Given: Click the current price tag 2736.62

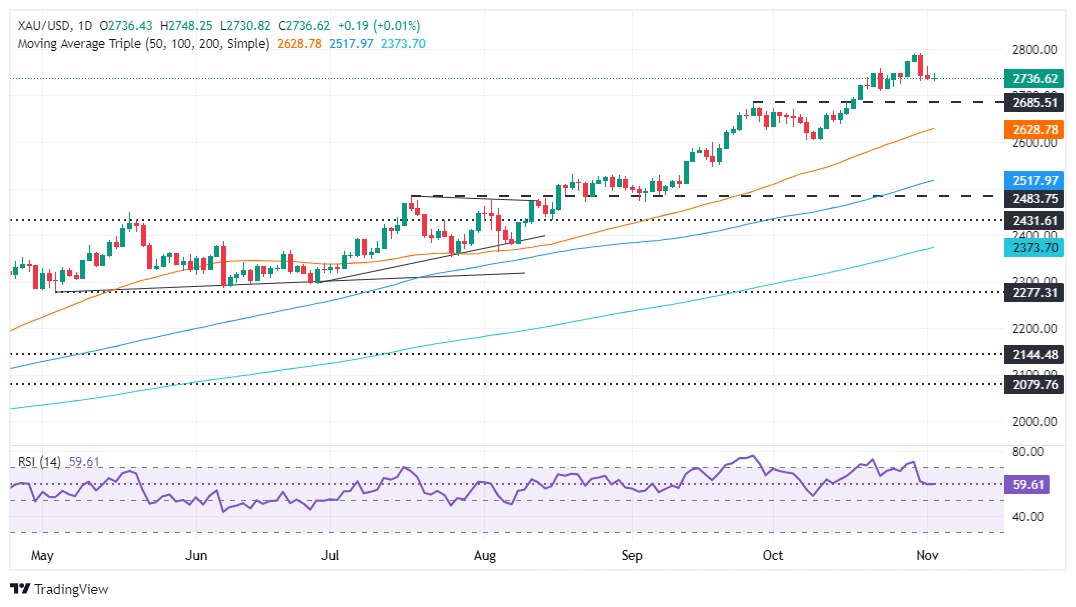Looking at the screenshot, I should coord(1035,78).
